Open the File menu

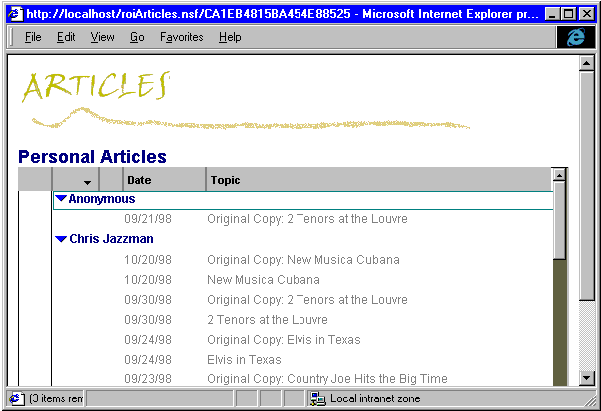(33, 37)
